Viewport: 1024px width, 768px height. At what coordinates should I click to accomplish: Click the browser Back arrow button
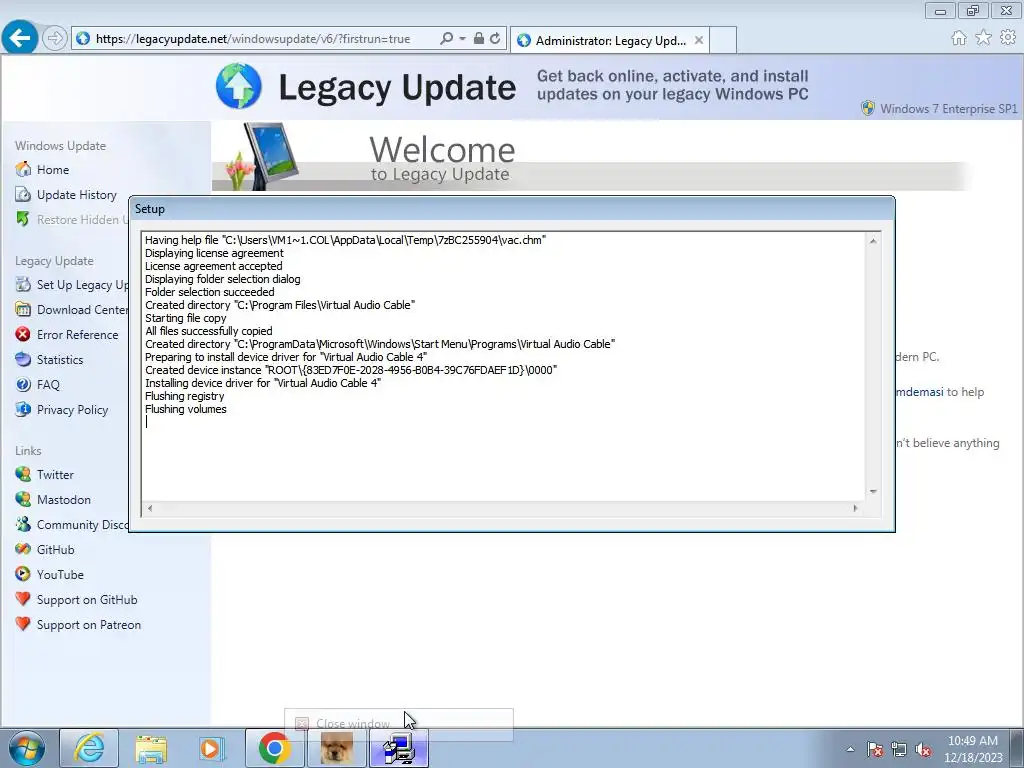[20, 37]
